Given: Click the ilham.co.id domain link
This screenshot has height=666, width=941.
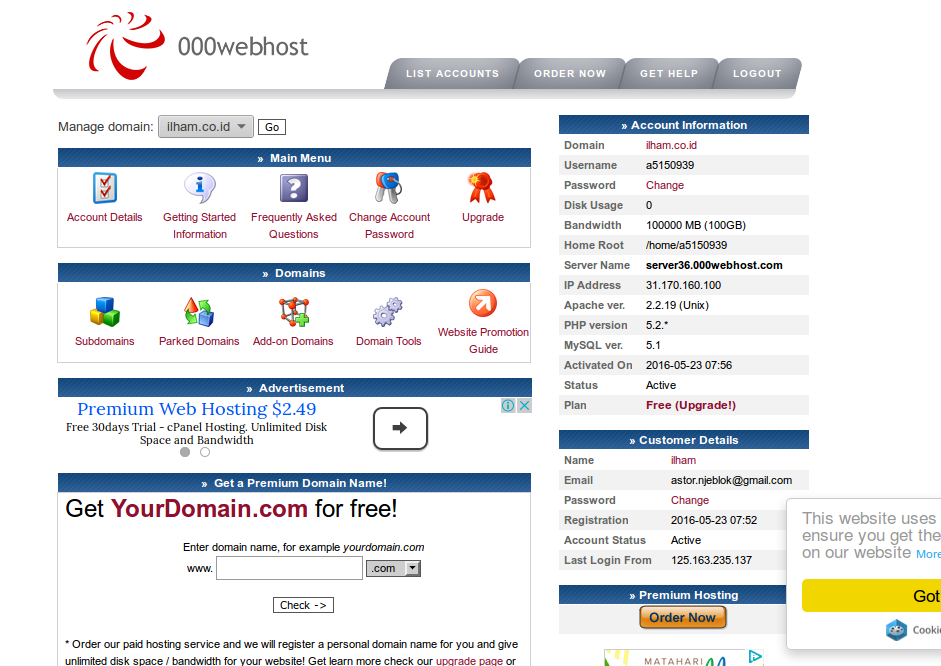Looking at the screenshot, I should [671, 145].
